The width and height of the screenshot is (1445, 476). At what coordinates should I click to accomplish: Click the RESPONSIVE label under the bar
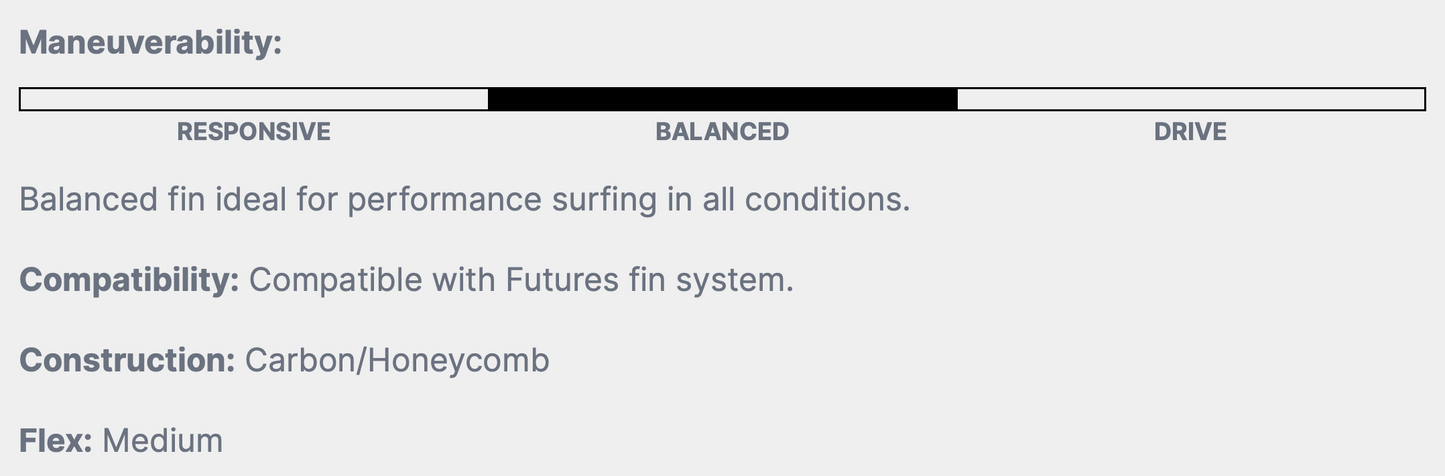(x=254, y=132)
